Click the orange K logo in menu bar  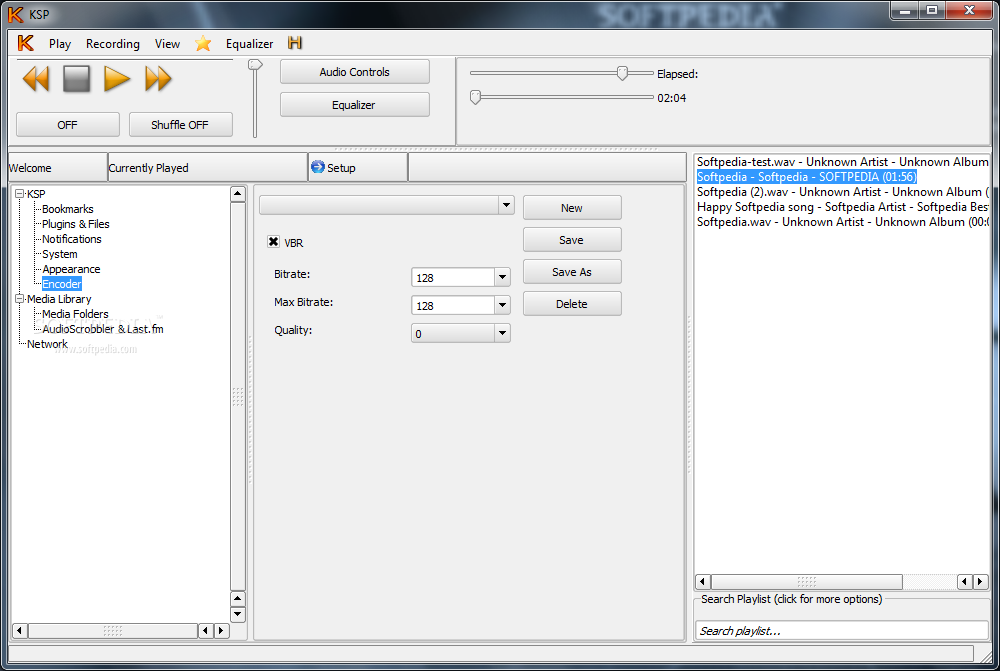click(x=25, y=43)
